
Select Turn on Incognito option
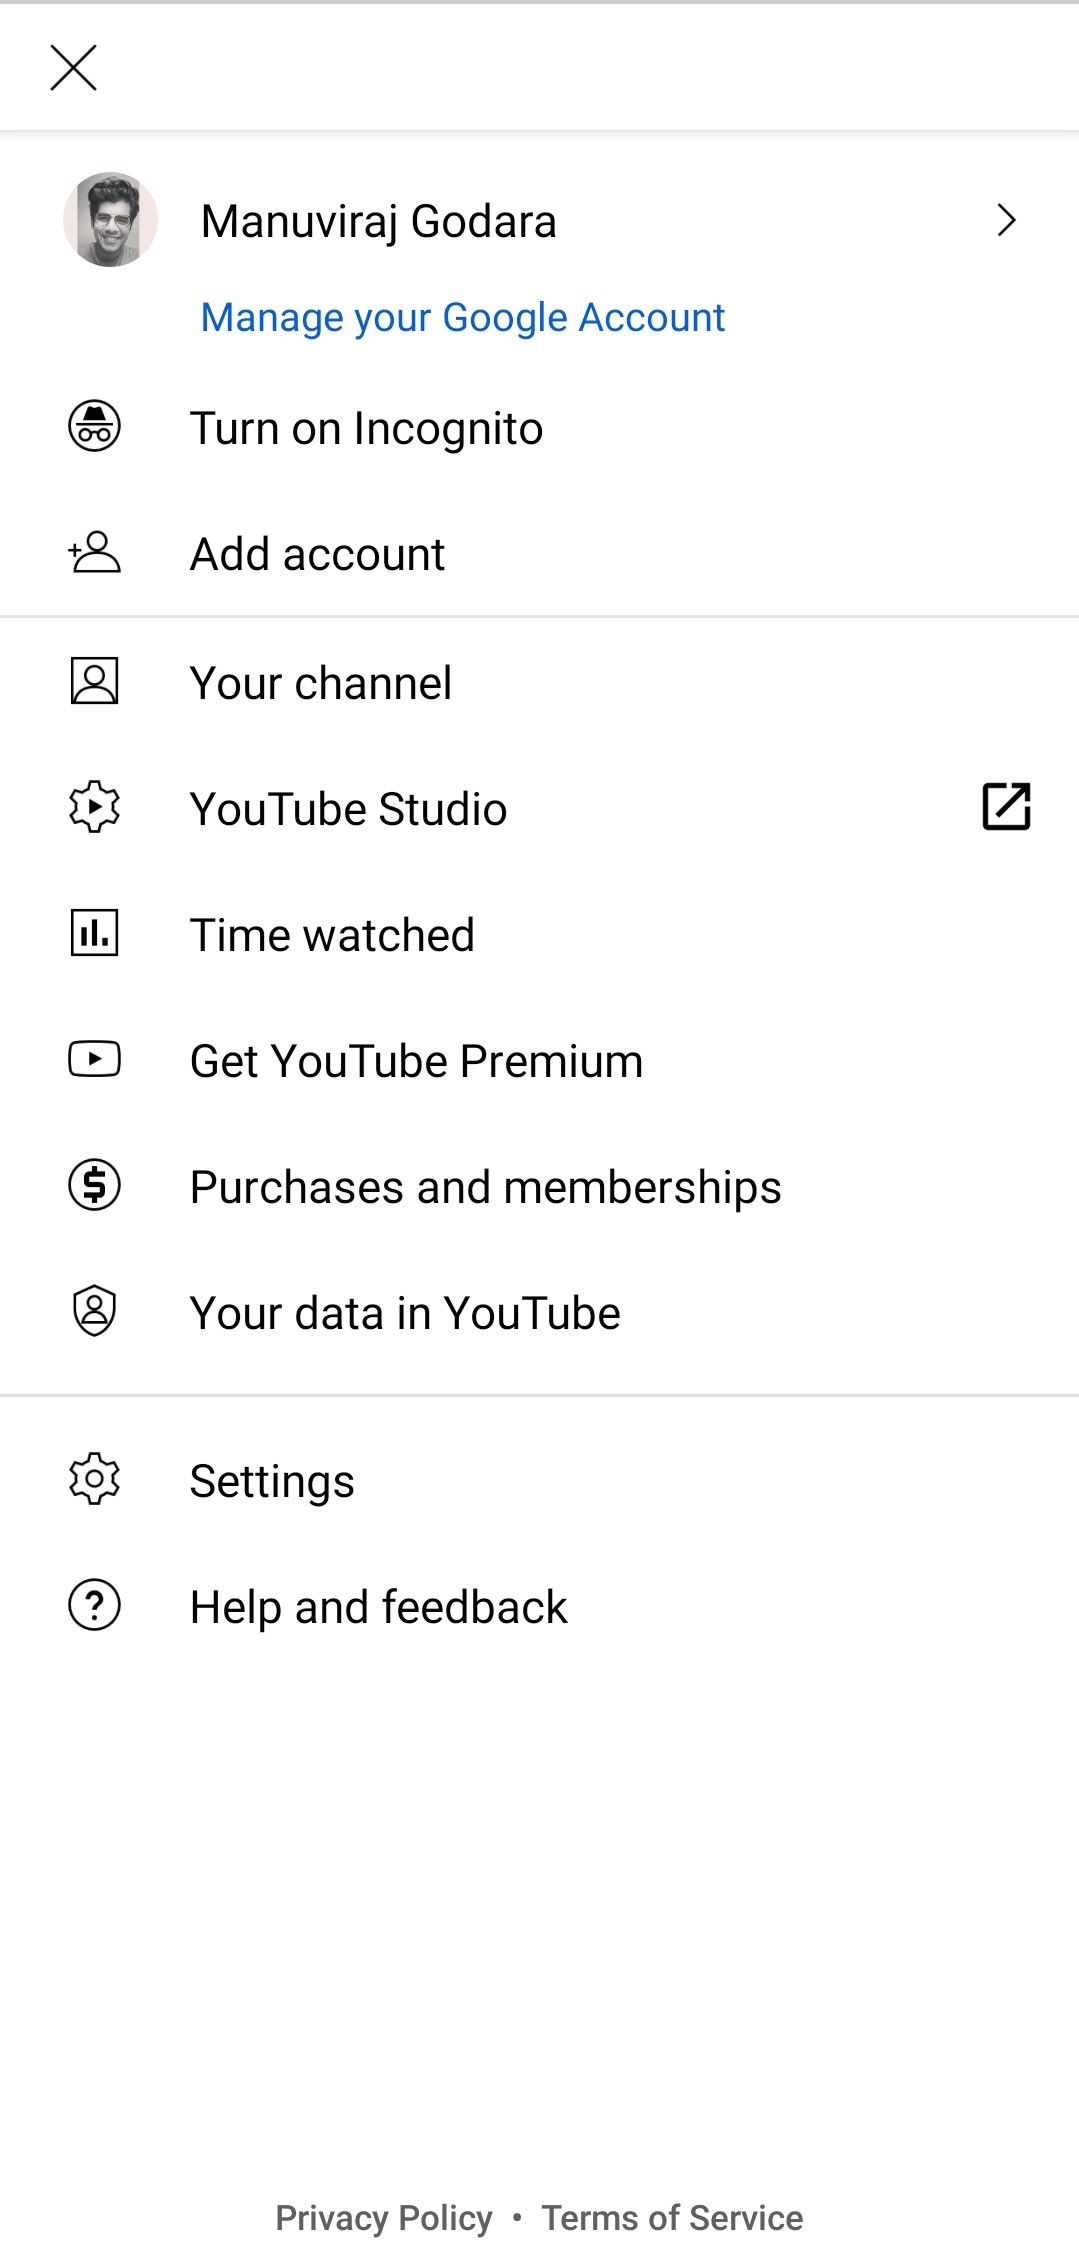366,429
